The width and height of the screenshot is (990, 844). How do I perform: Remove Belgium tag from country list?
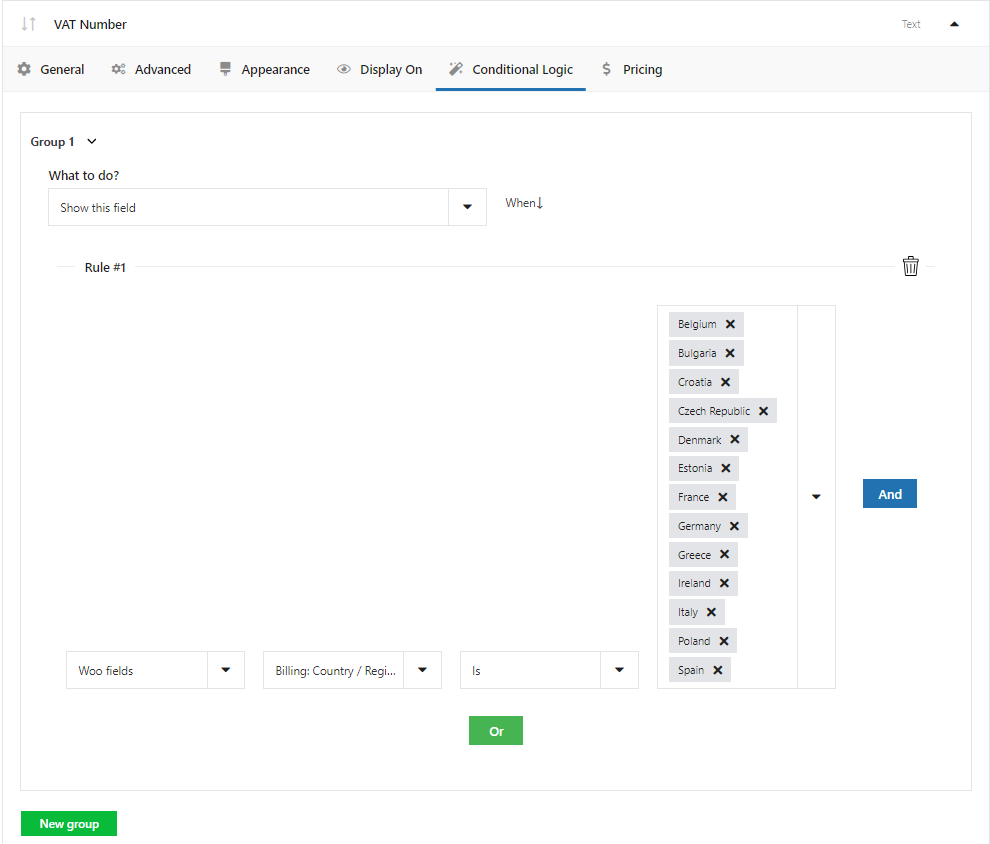point(730,324)
